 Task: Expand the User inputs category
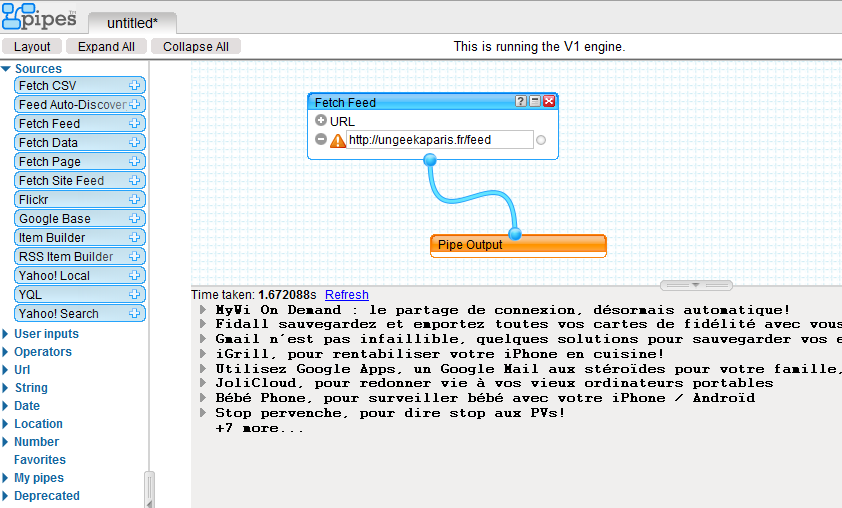click(x=6, y=334)
